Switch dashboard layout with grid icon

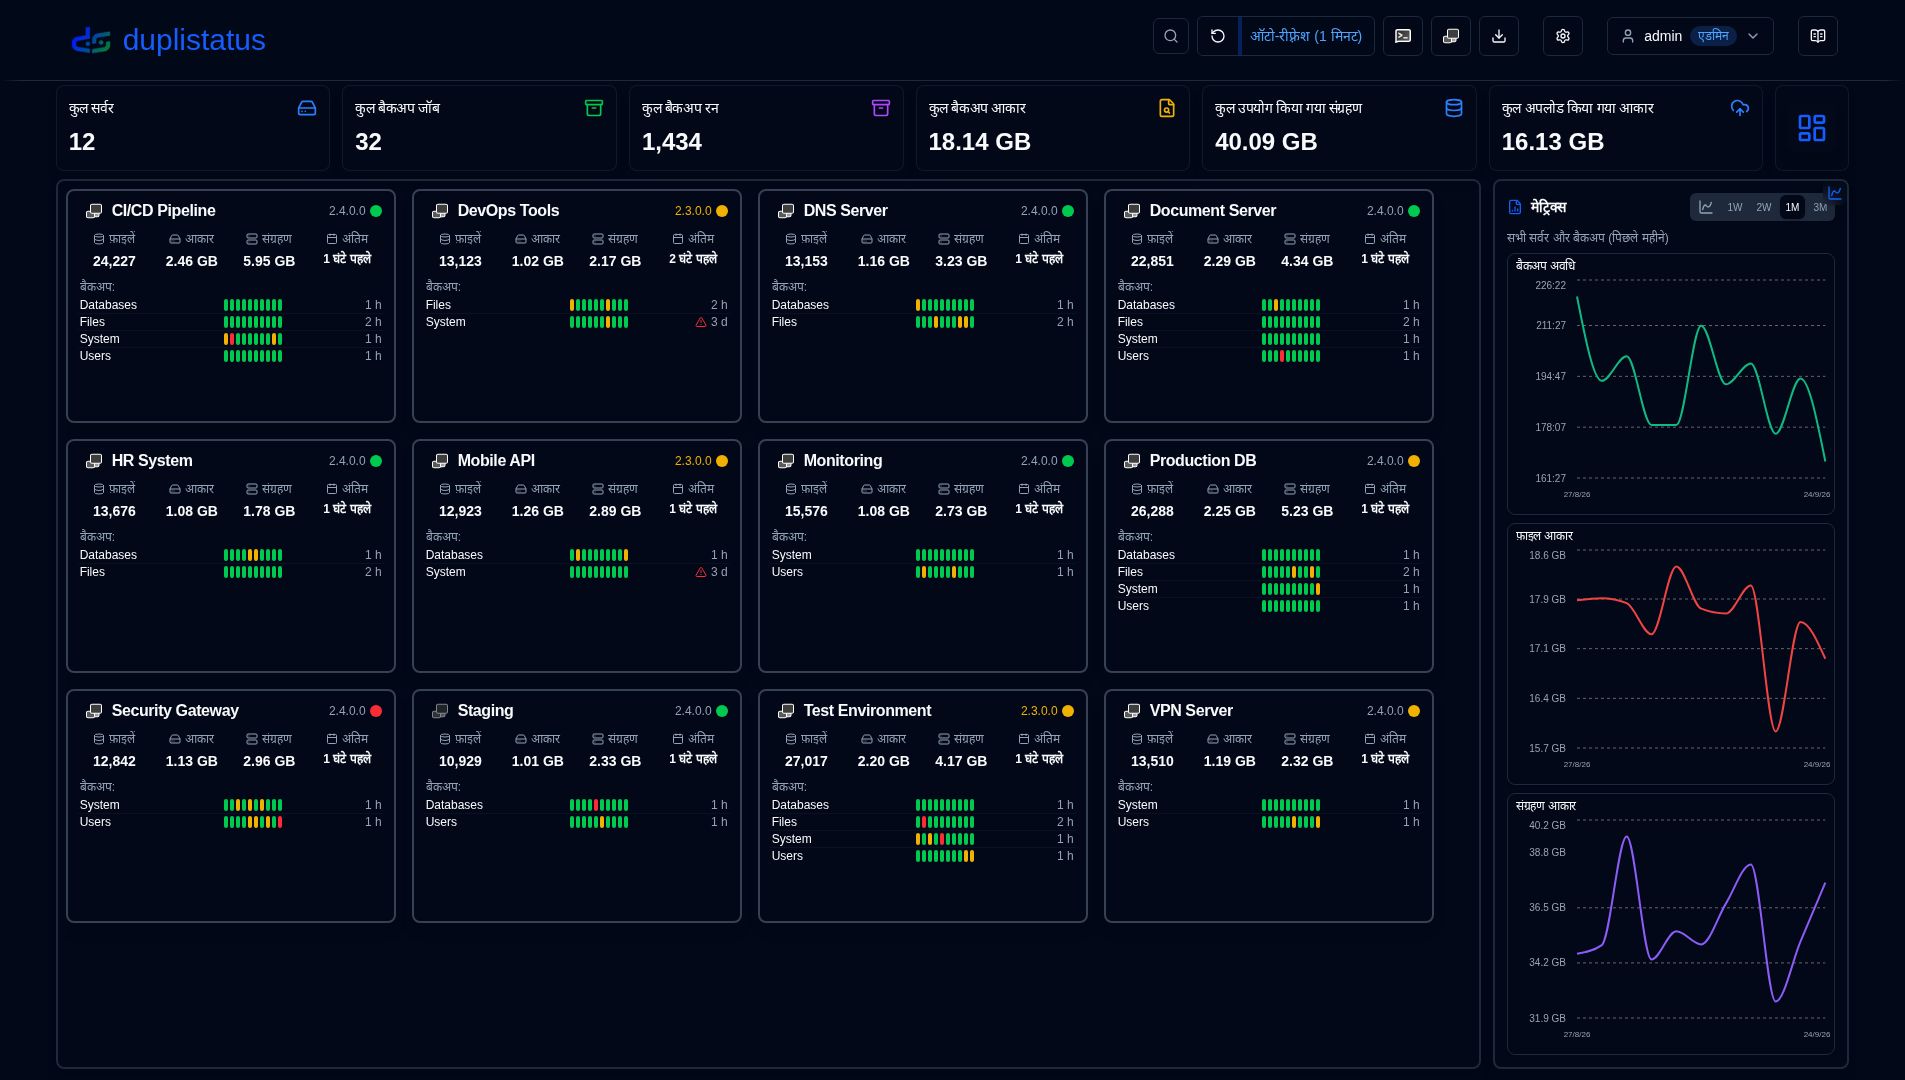tap(1811, 128)
